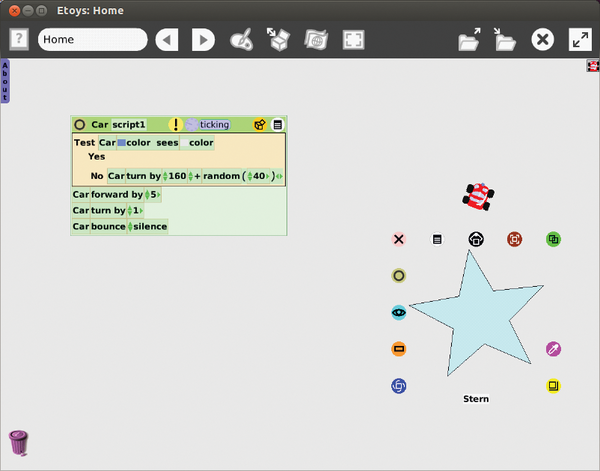Viewport: 600px width, 471px height.
Task: Change the plus operator arrows
Action: tap(191, 176)
